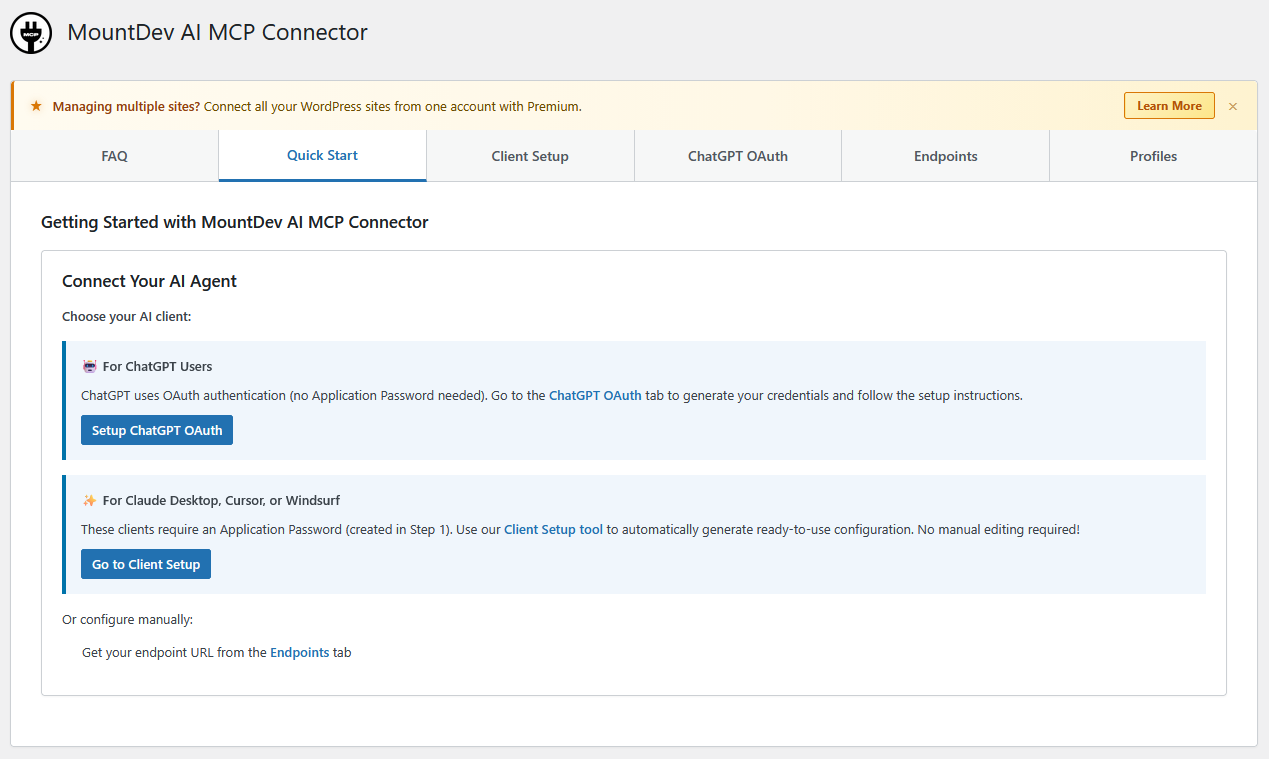Click the star icon in the Premium banner
Screen dimensions: 1269x759
36,106
